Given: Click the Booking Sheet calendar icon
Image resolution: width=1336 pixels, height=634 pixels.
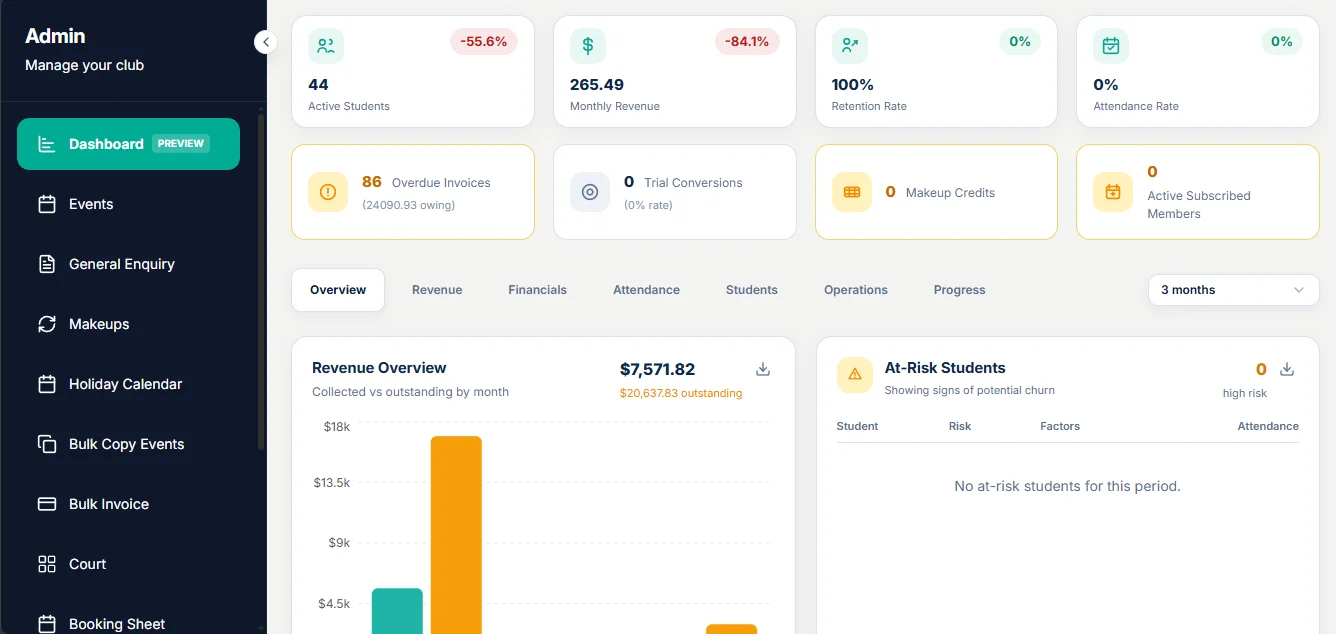Looking at the screenshot, I should (47, 624).
